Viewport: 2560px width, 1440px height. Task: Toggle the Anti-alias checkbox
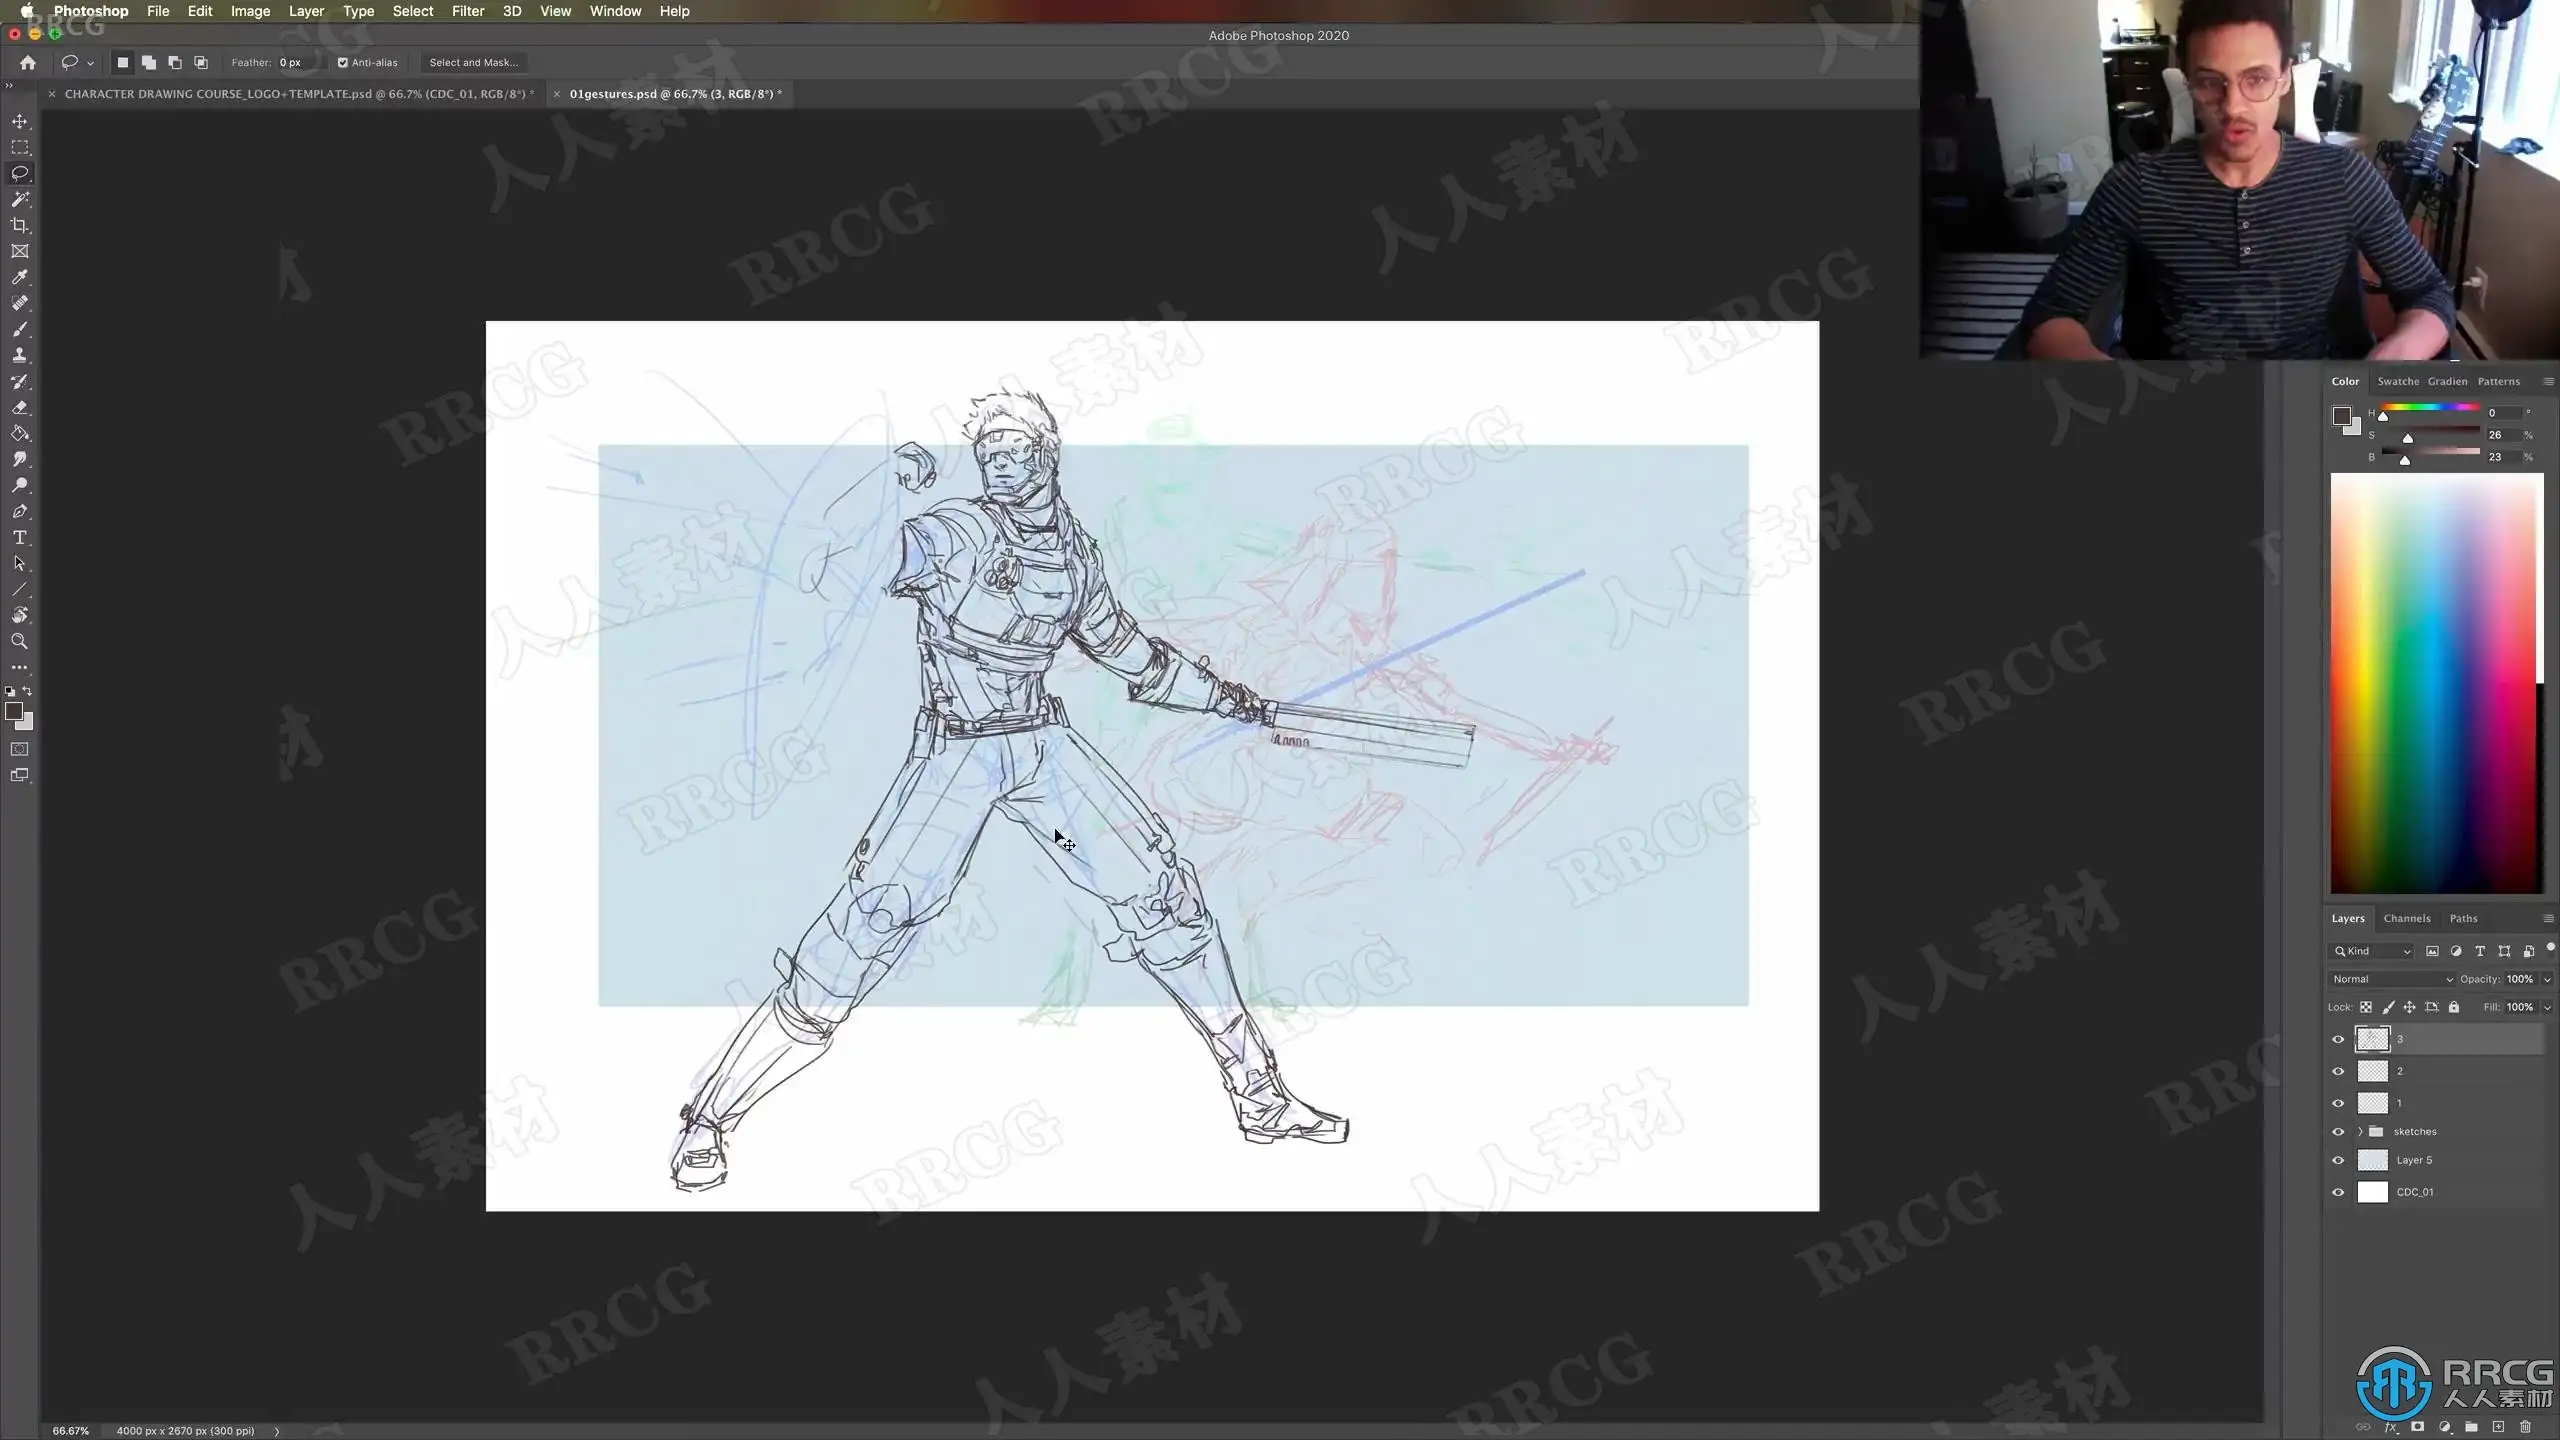[343, 62]
